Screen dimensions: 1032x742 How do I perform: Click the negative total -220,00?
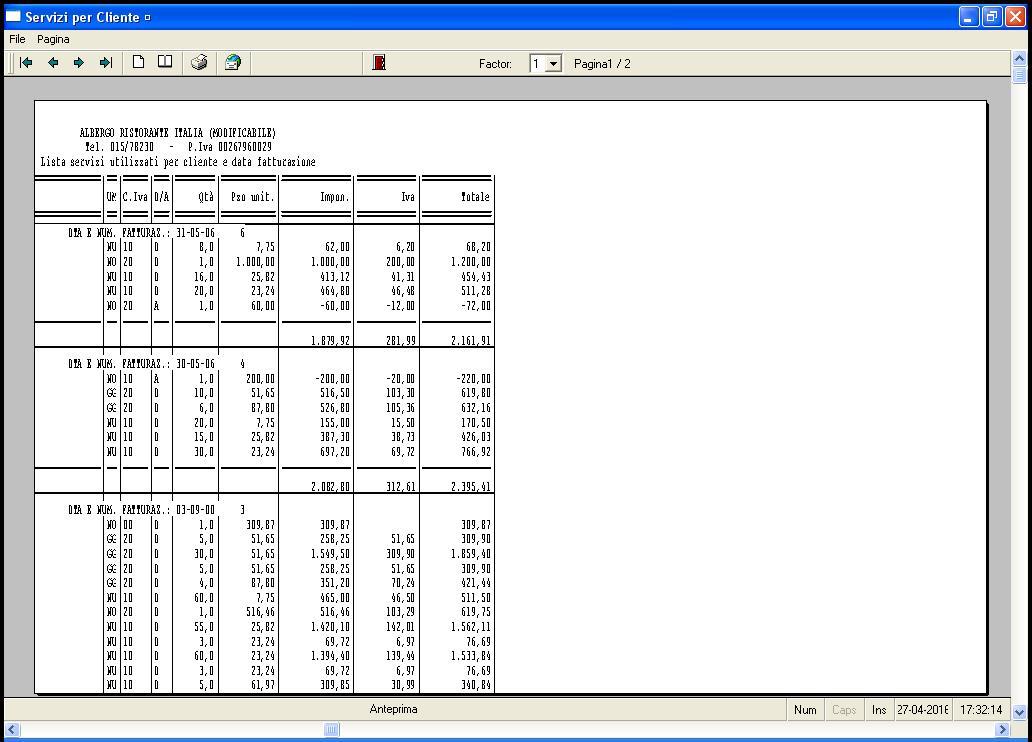tap(473, 379)
